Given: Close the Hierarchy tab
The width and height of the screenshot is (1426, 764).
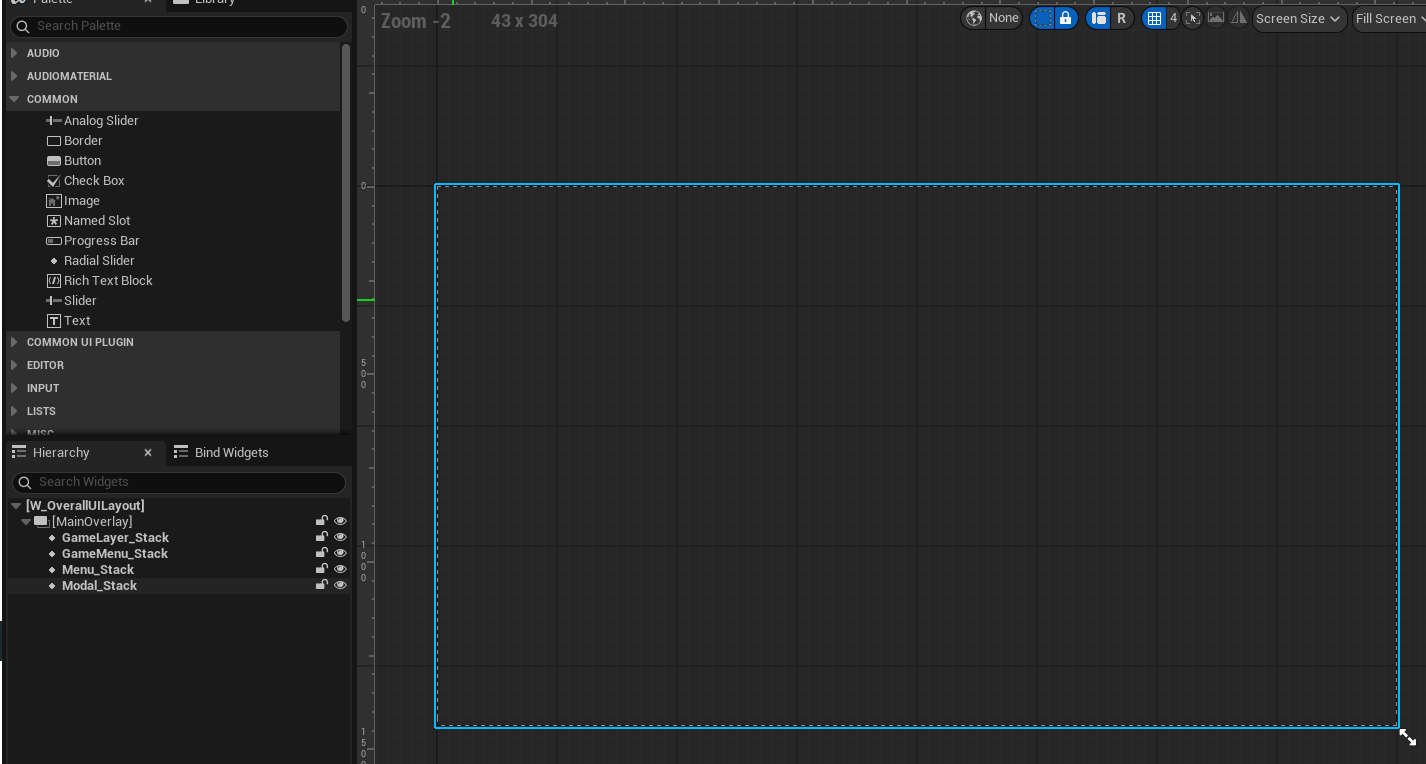Looking at the screenshot, I should [148, 453].
